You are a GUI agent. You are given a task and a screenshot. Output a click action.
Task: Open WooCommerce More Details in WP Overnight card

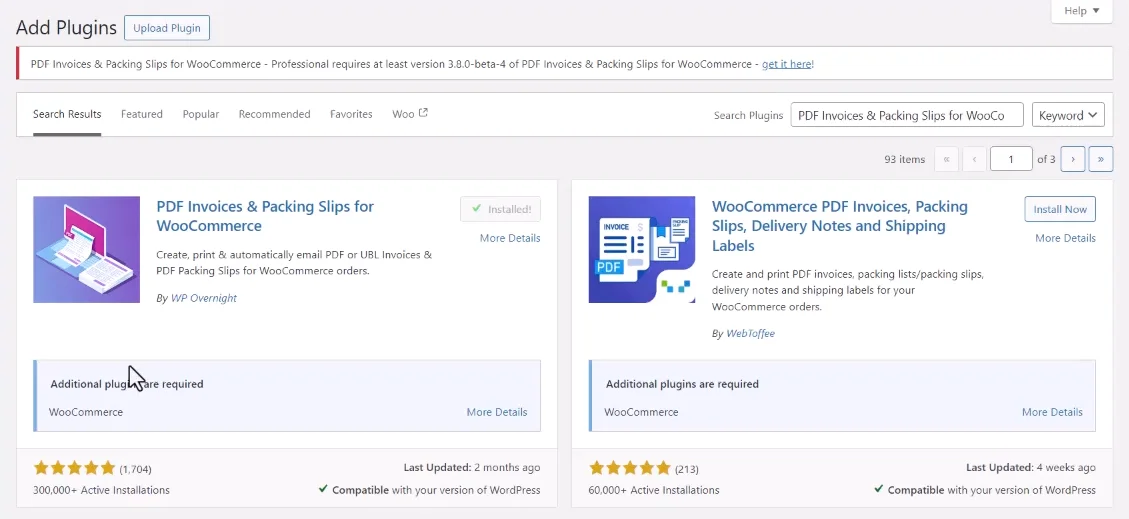(x=497, y=412)
